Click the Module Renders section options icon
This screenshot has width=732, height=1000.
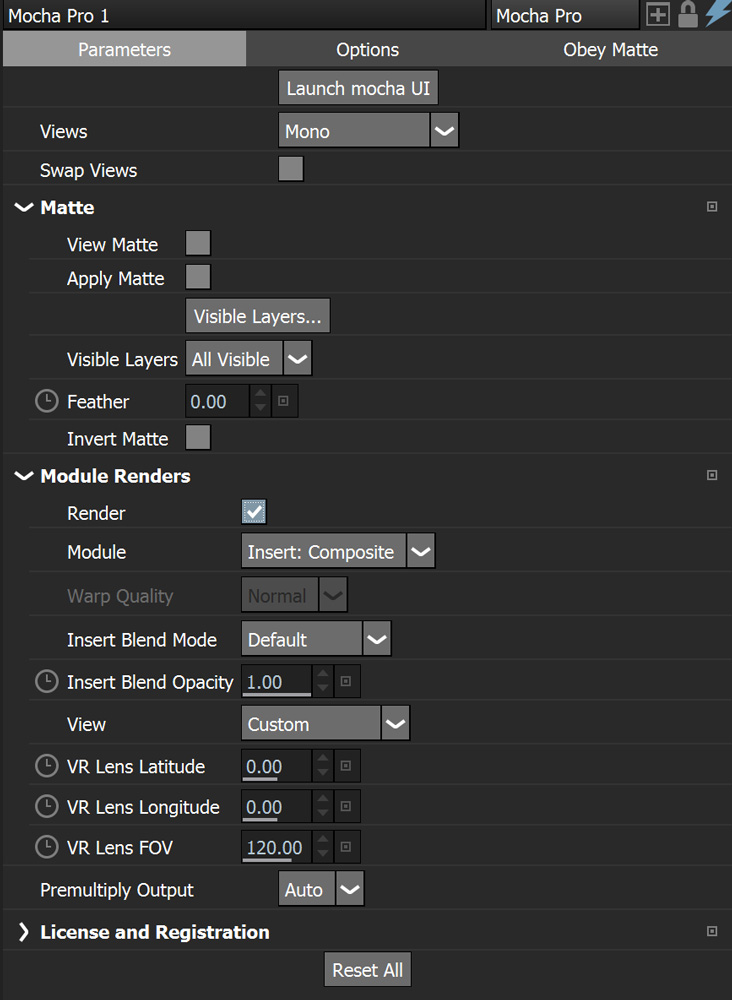(x=712, y=475)
